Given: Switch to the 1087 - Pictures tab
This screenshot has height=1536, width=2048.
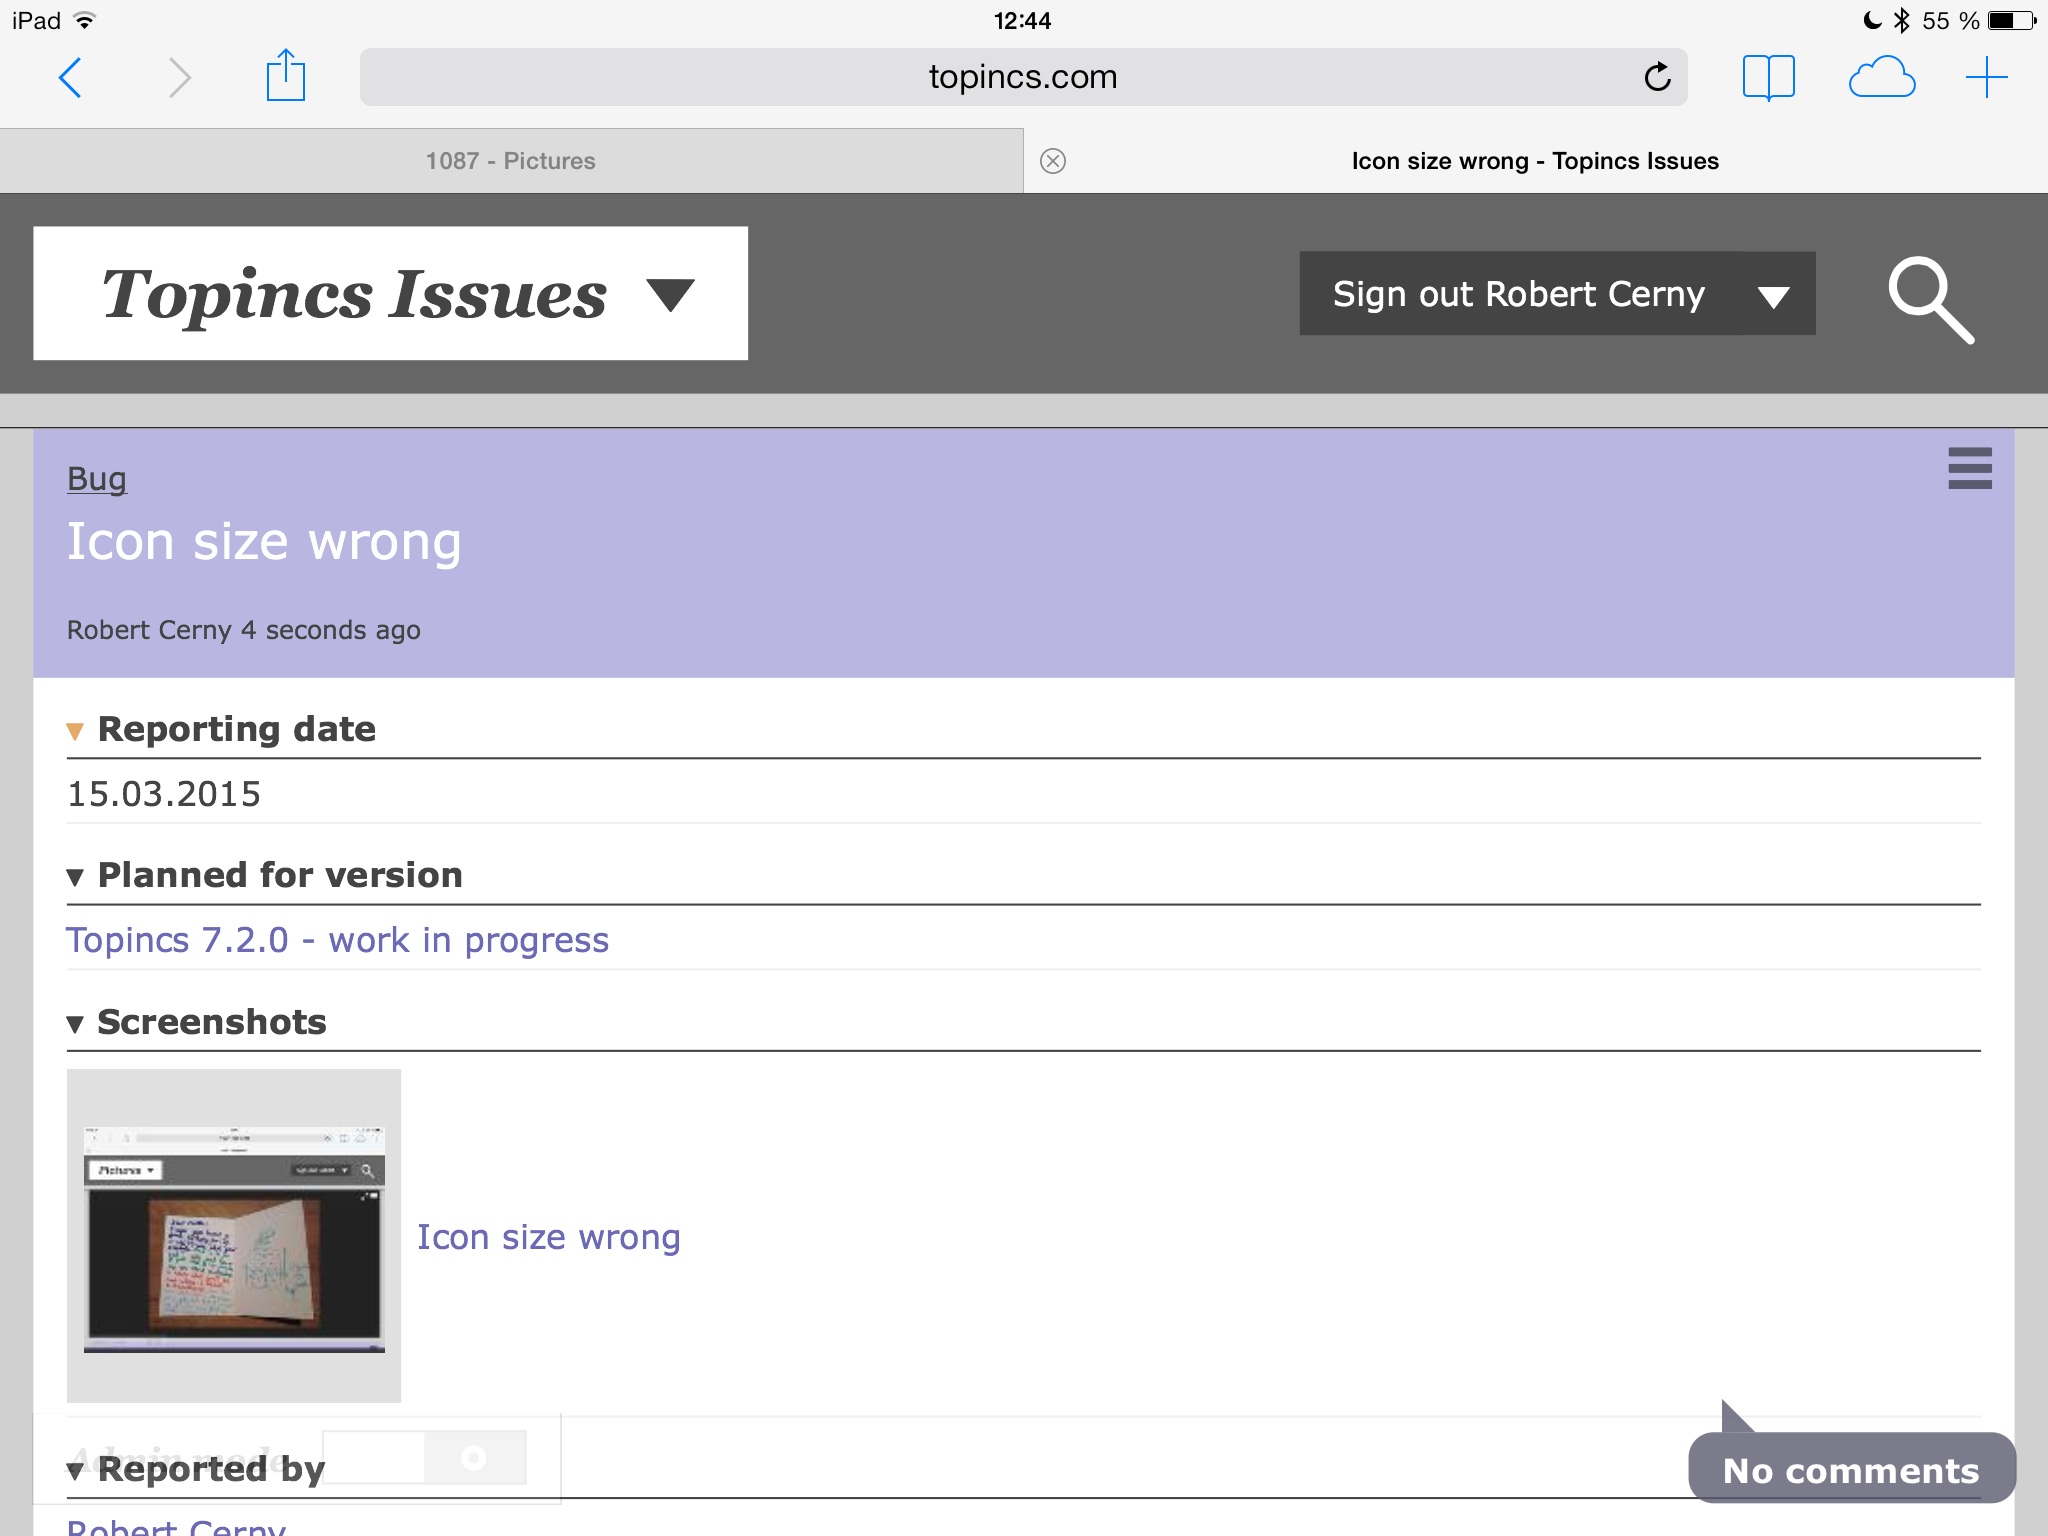Looking at the screenshot, I should [x=510, y=161].
